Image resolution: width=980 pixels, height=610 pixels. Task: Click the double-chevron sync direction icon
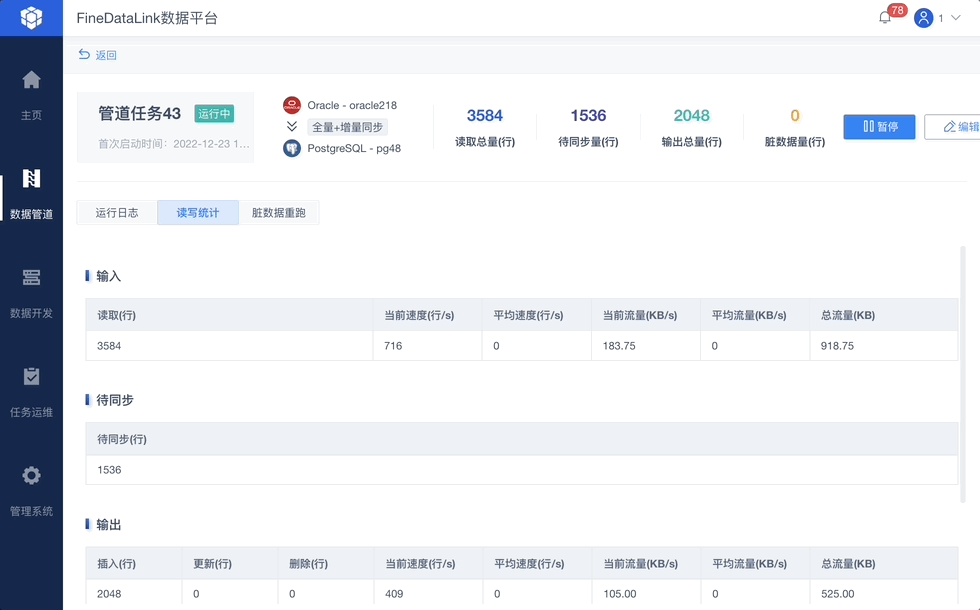(x=292, y=126)
